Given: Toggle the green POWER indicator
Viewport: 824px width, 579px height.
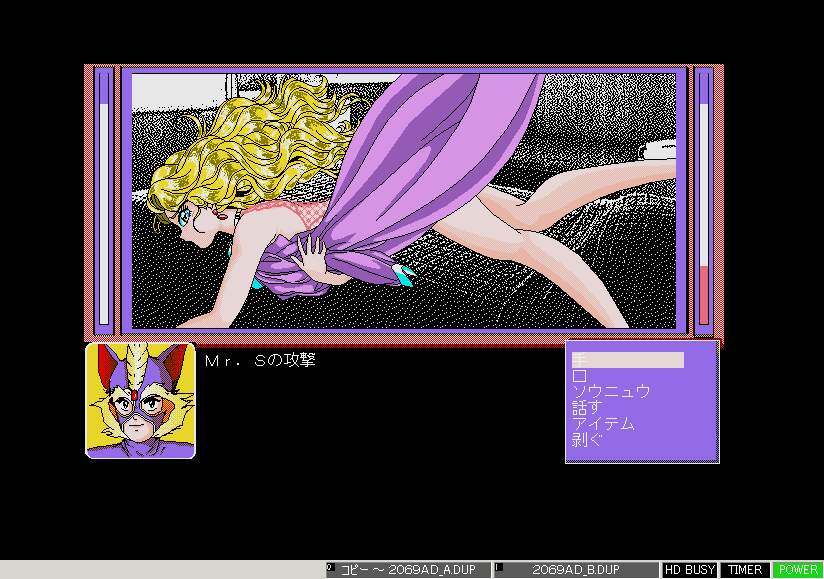Looking at the screenshot, I should 798,570.
